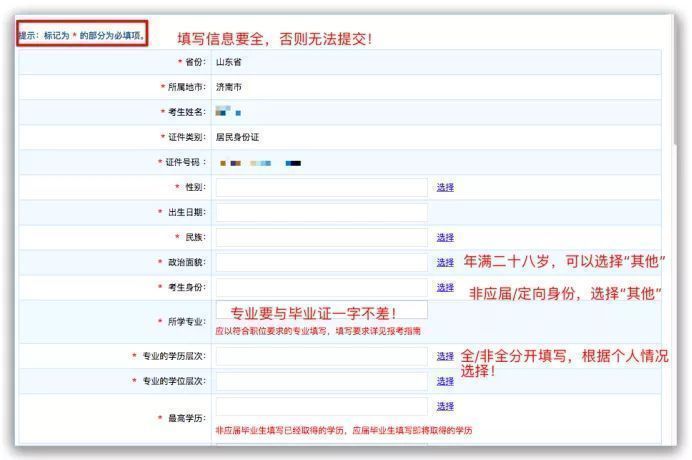Click the 出生日期 input field
The width and height of the screenshot is (692, 460).
(321, 212)
